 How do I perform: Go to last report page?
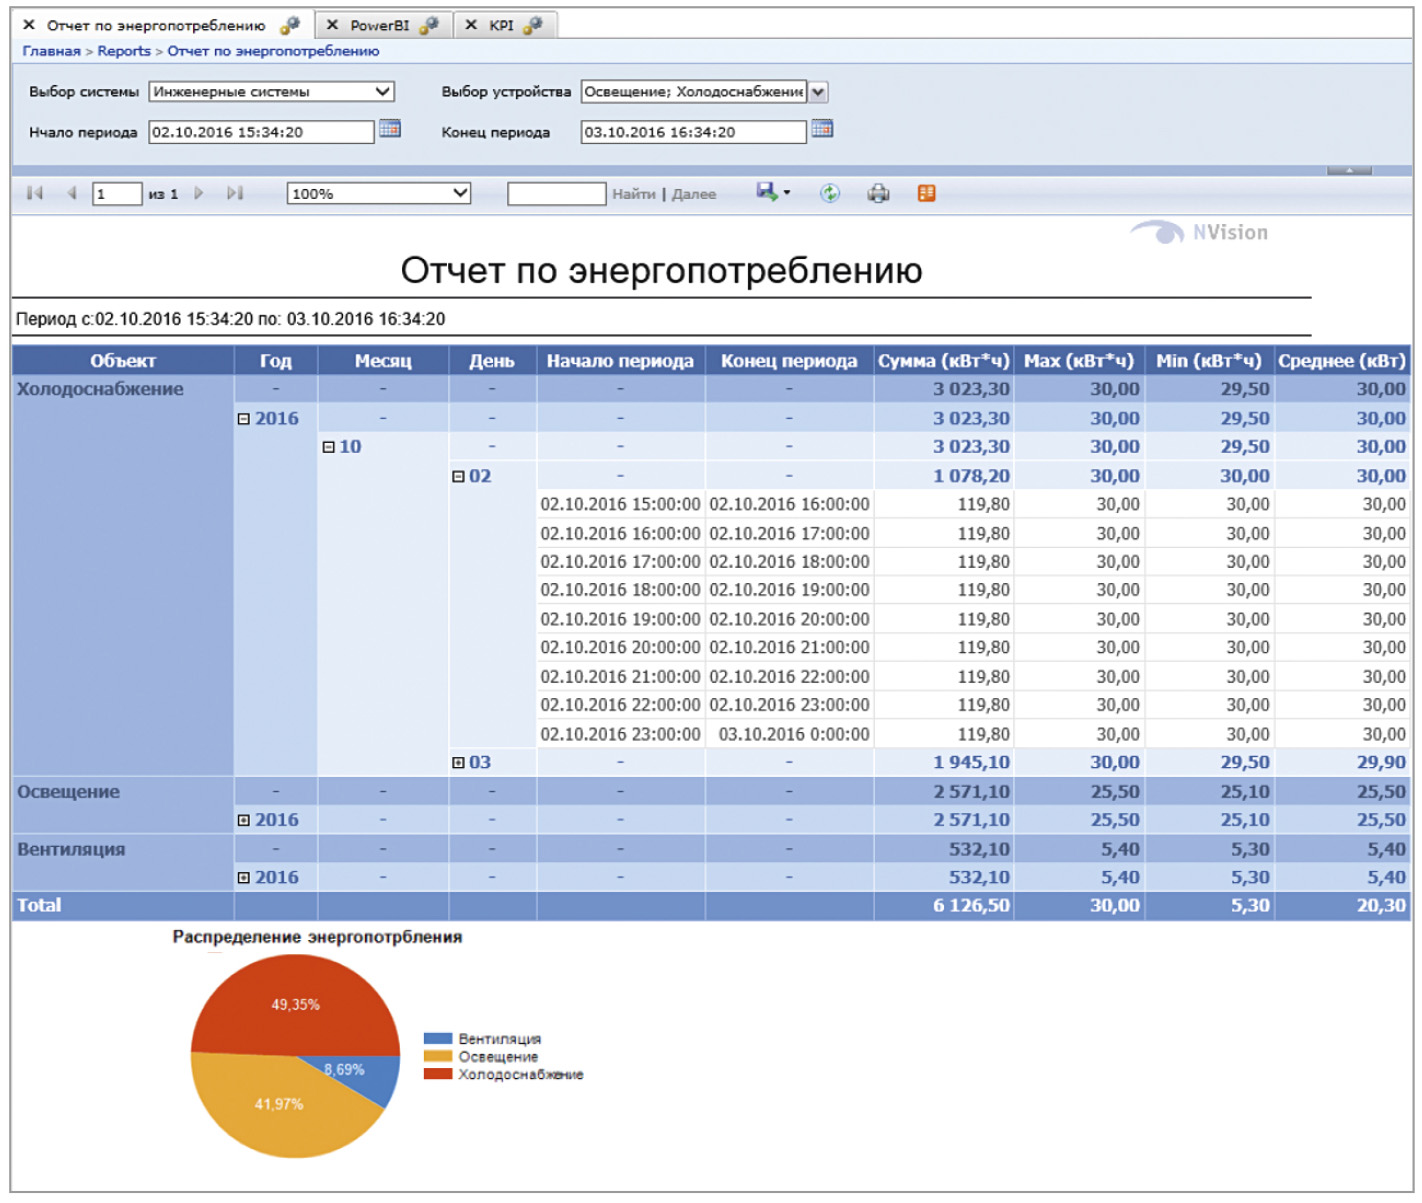[x=235, y=193]
